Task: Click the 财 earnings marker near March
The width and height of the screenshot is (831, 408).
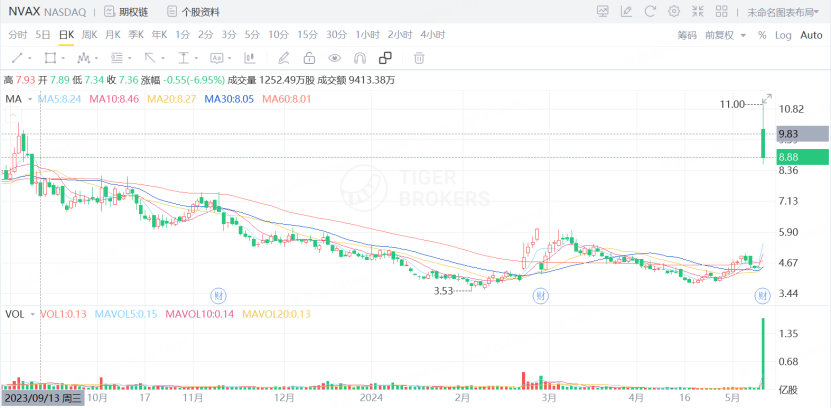Action: [540, 295]
